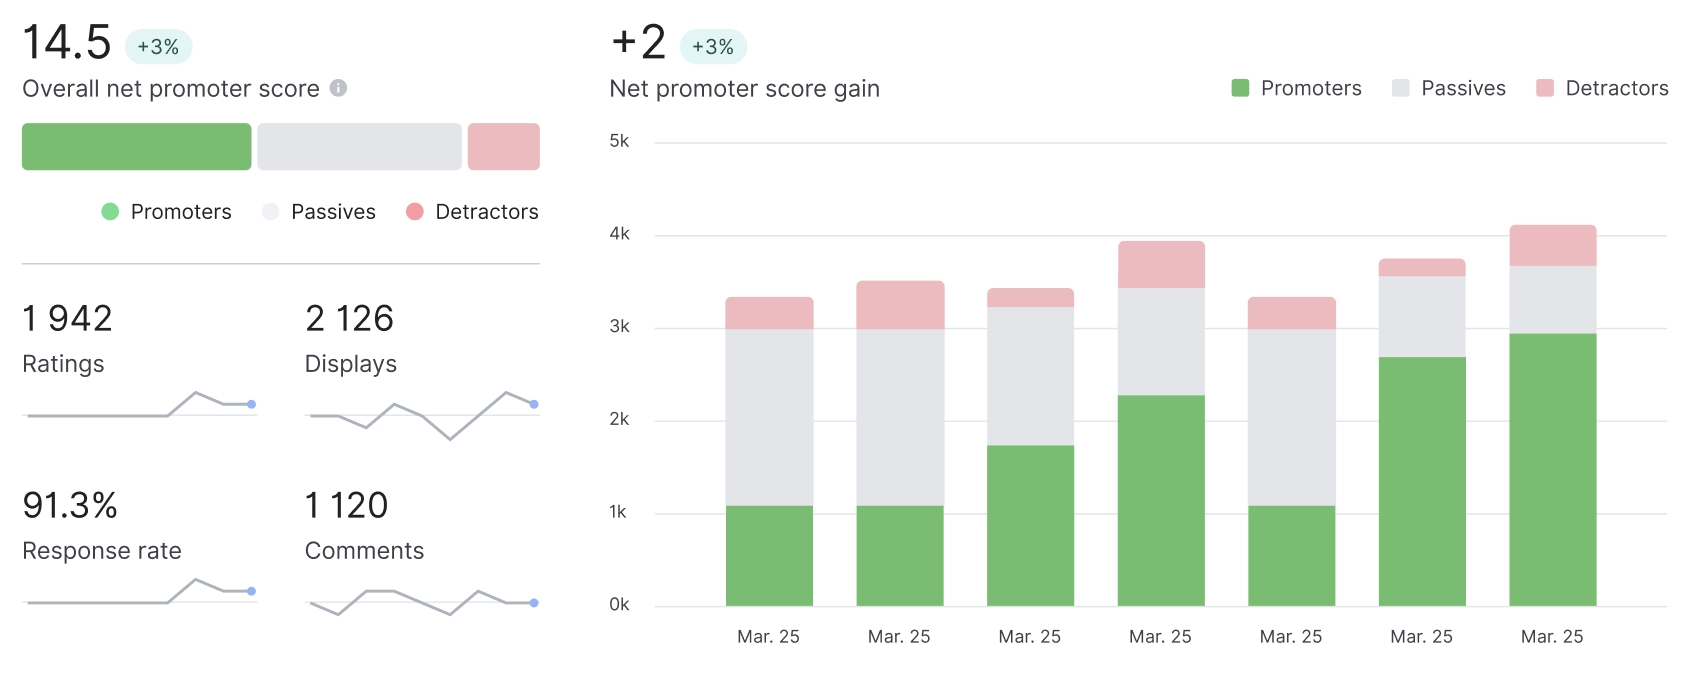Image resolution: width=1692 pixels, height=694 pixels.
Task: Open the 1 120 Comments metric
Action: (364, 526)
